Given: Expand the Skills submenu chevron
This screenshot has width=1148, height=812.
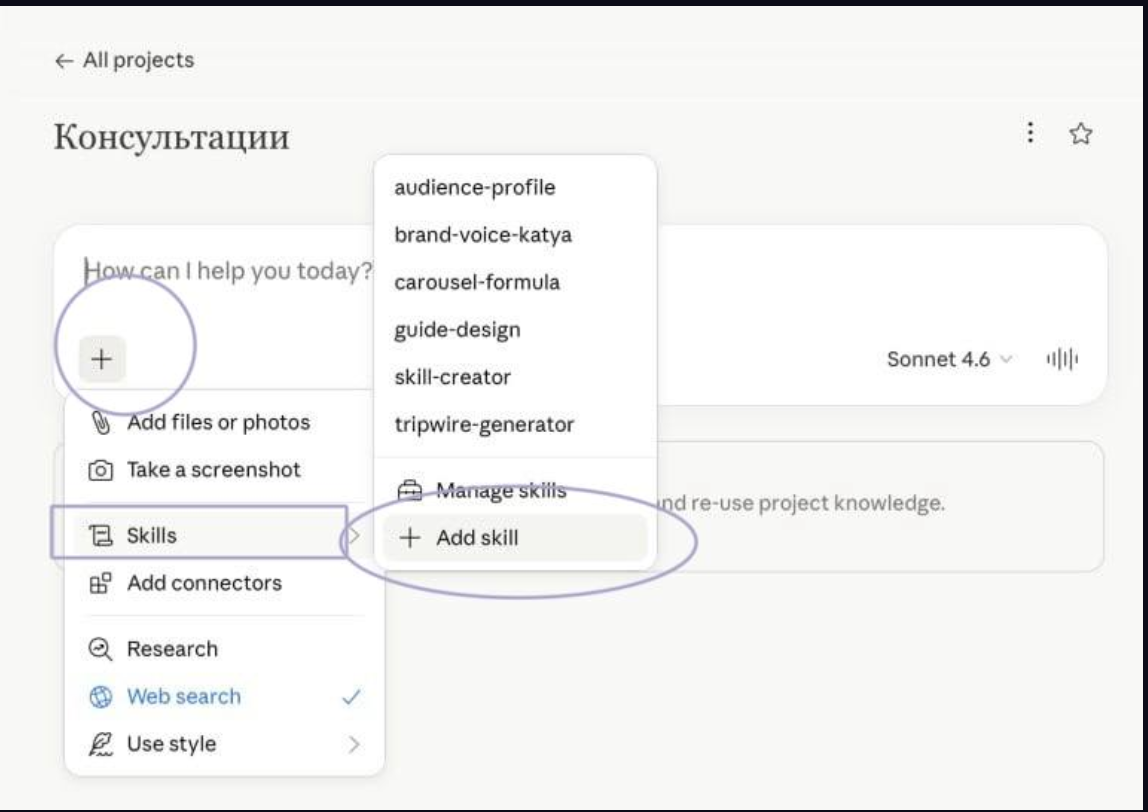Looking at the screenshot, I should (x=354, y=536).
